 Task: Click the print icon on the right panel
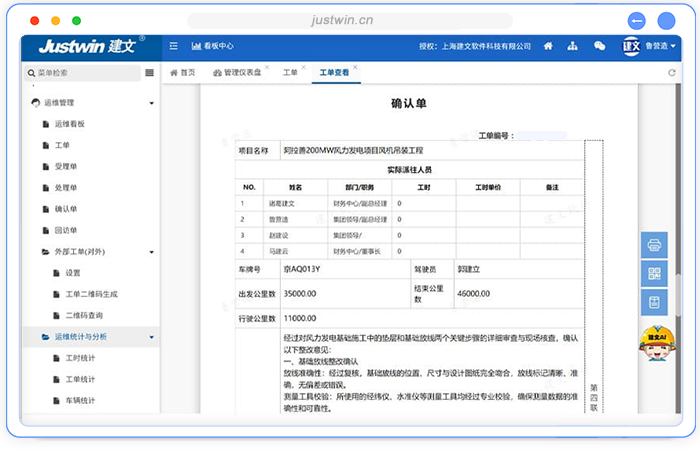[x=655, y=244]
